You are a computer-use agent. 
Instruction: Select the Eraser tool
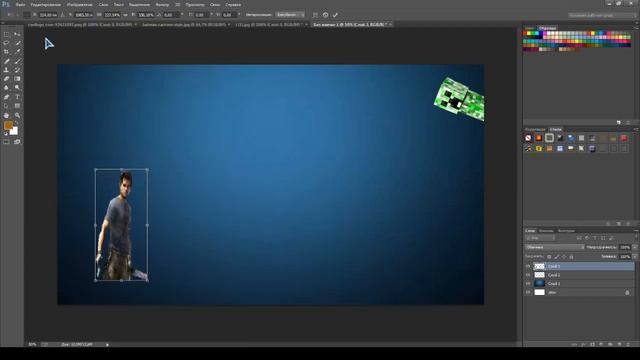(6, 79)
